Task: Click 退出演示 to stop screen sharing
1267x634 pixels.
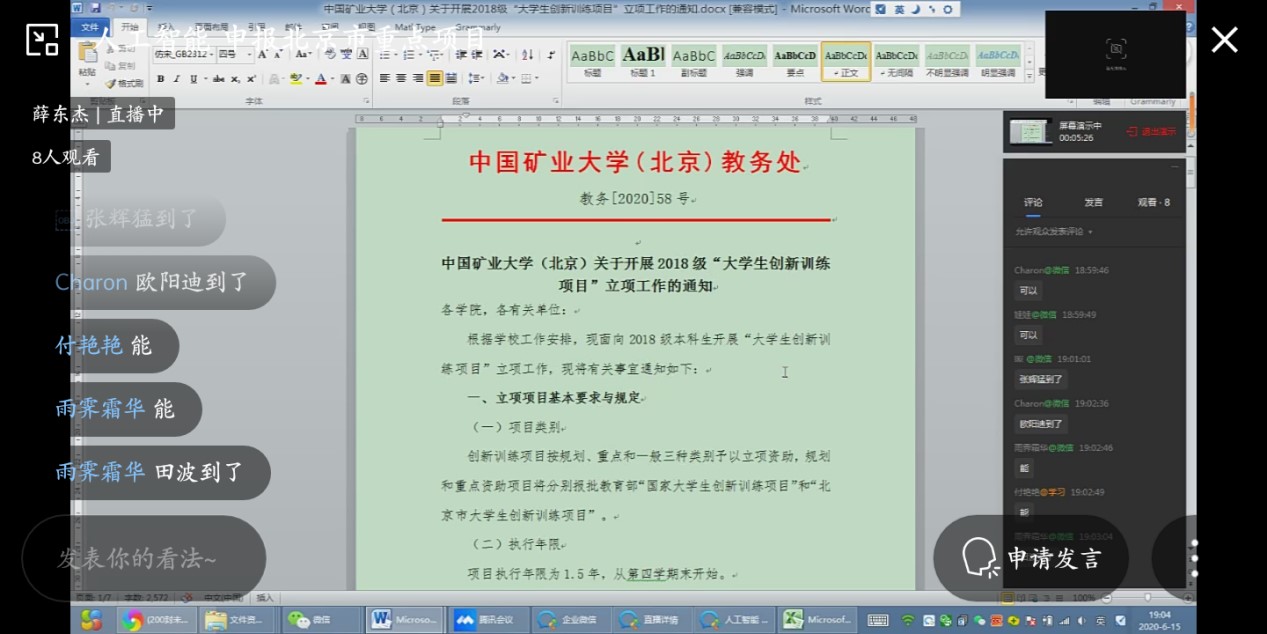Action: 1151,131
